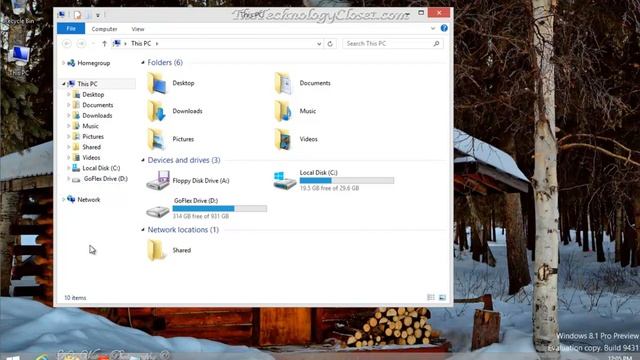This screenshot has height=360, width=640.
Task: Switch to Large icons view in status bar
Action: pyautogui.click(x=442, y=298)
